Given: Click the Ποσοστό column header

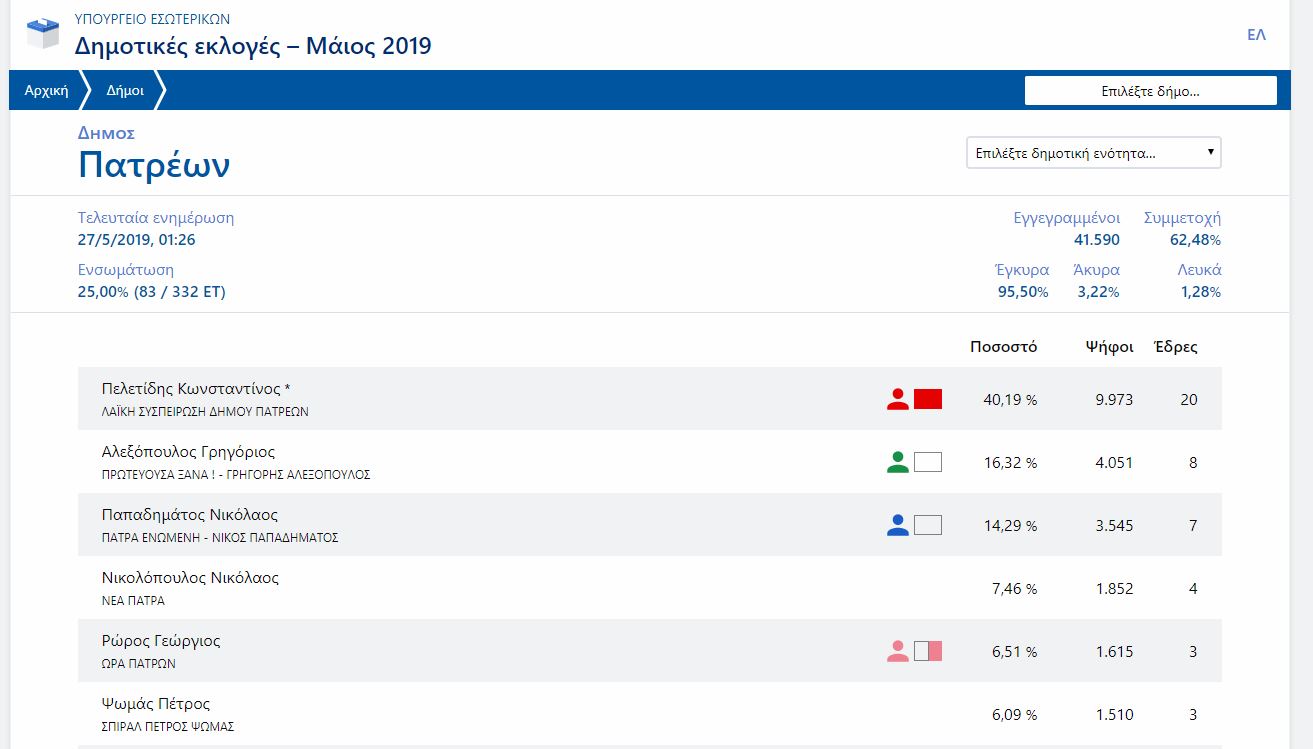Looking at the screenshot, I should (x=1003, y=347).
